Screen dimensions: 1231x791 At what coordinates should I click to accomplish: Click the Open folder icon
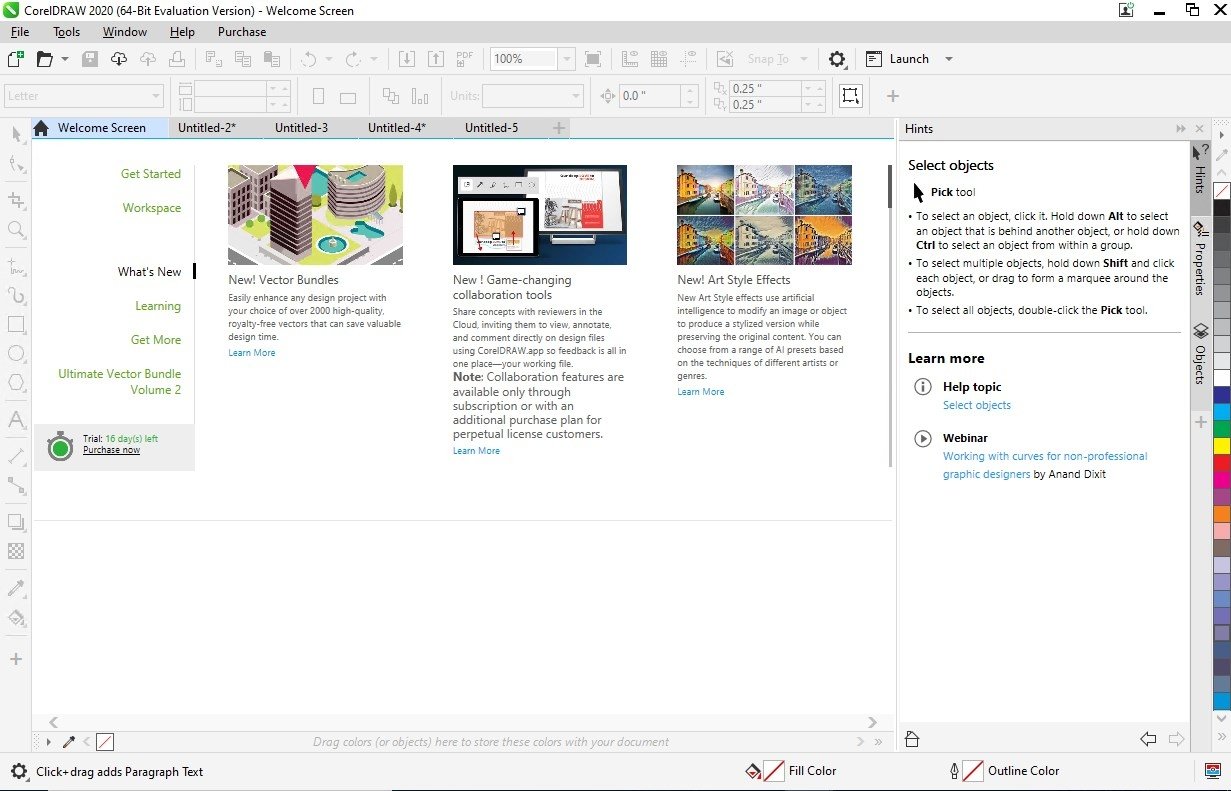[x=44, y=59]
